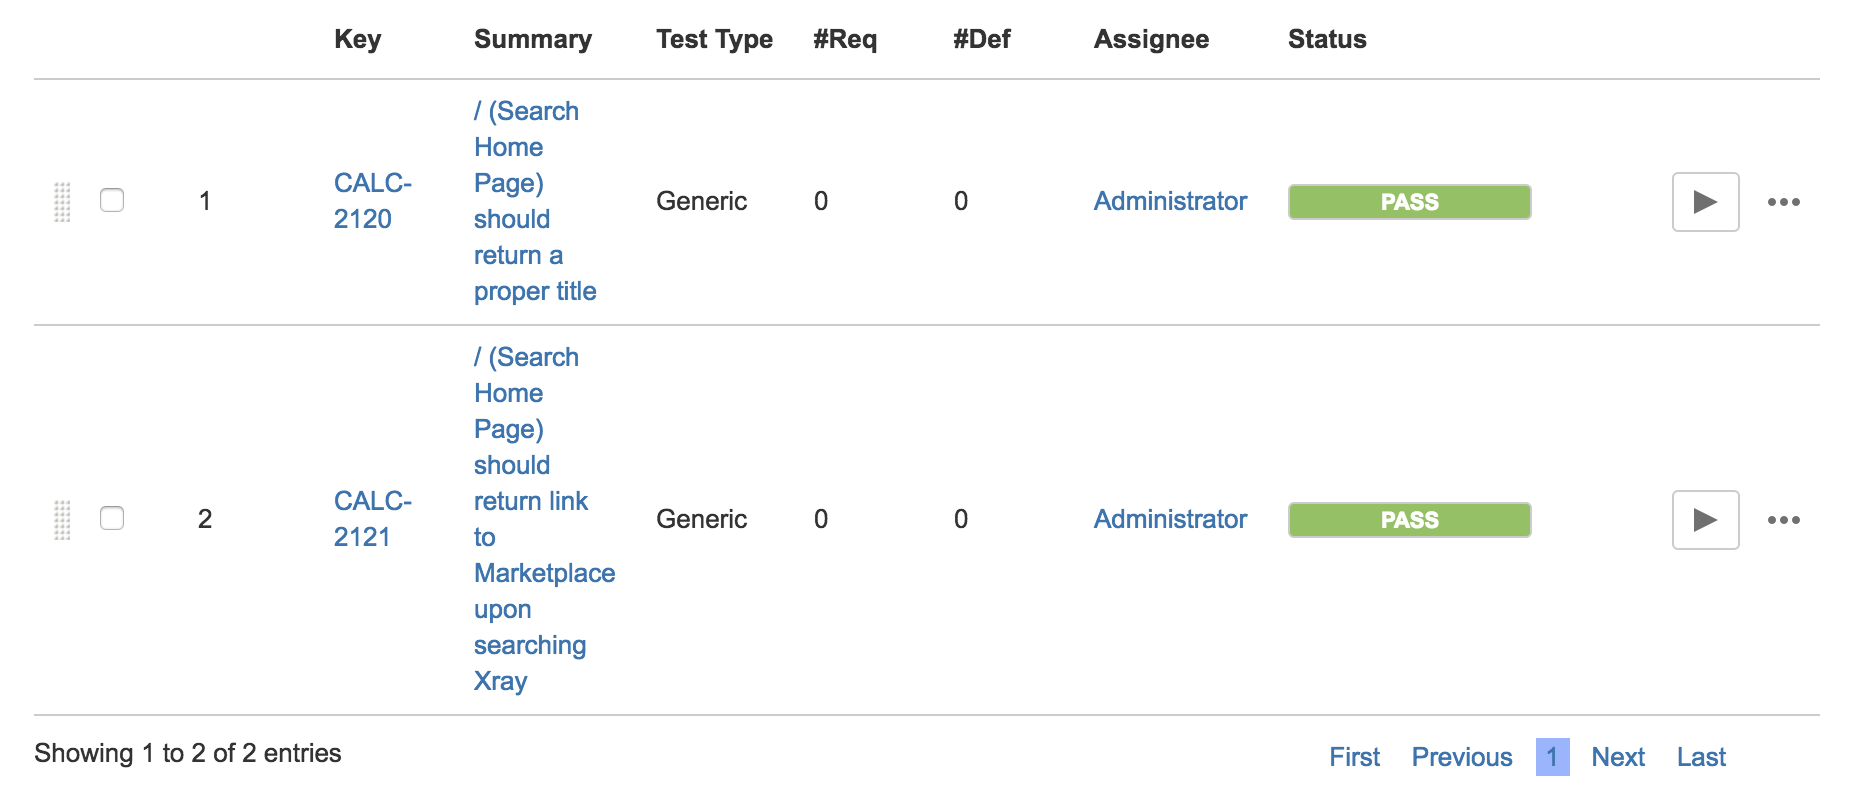This screenshot has height=802, width=1862.
Task: Open summary 'should return a proper title'
Action: coord(535,201)
